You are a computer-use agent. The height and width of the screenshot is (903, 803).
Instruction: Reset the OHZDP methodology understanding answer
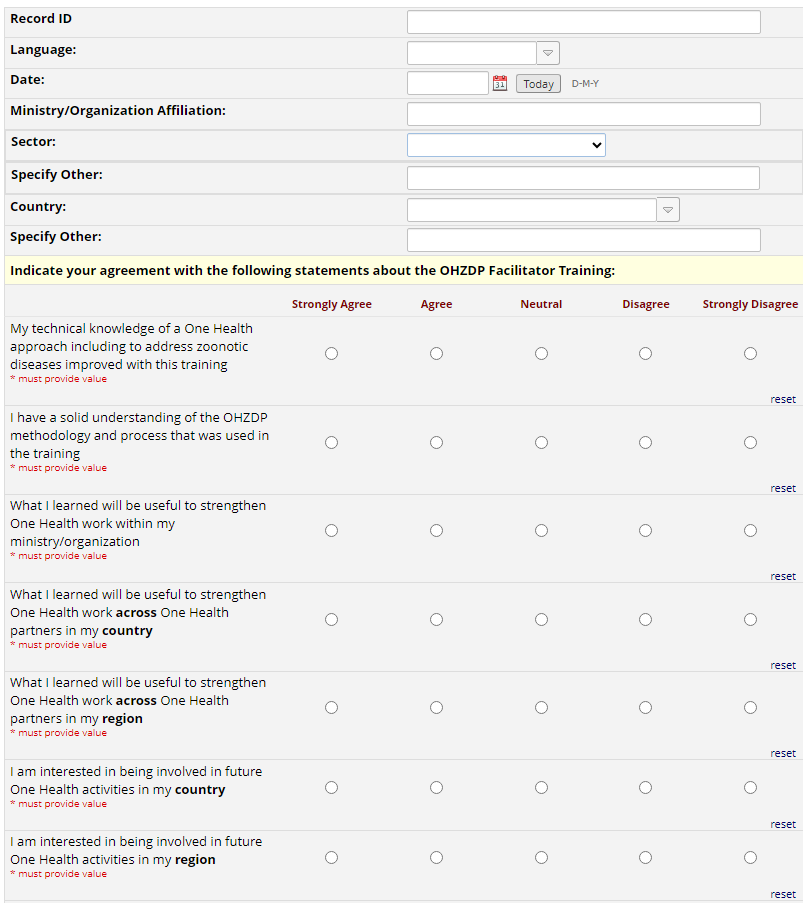[783, 488]
